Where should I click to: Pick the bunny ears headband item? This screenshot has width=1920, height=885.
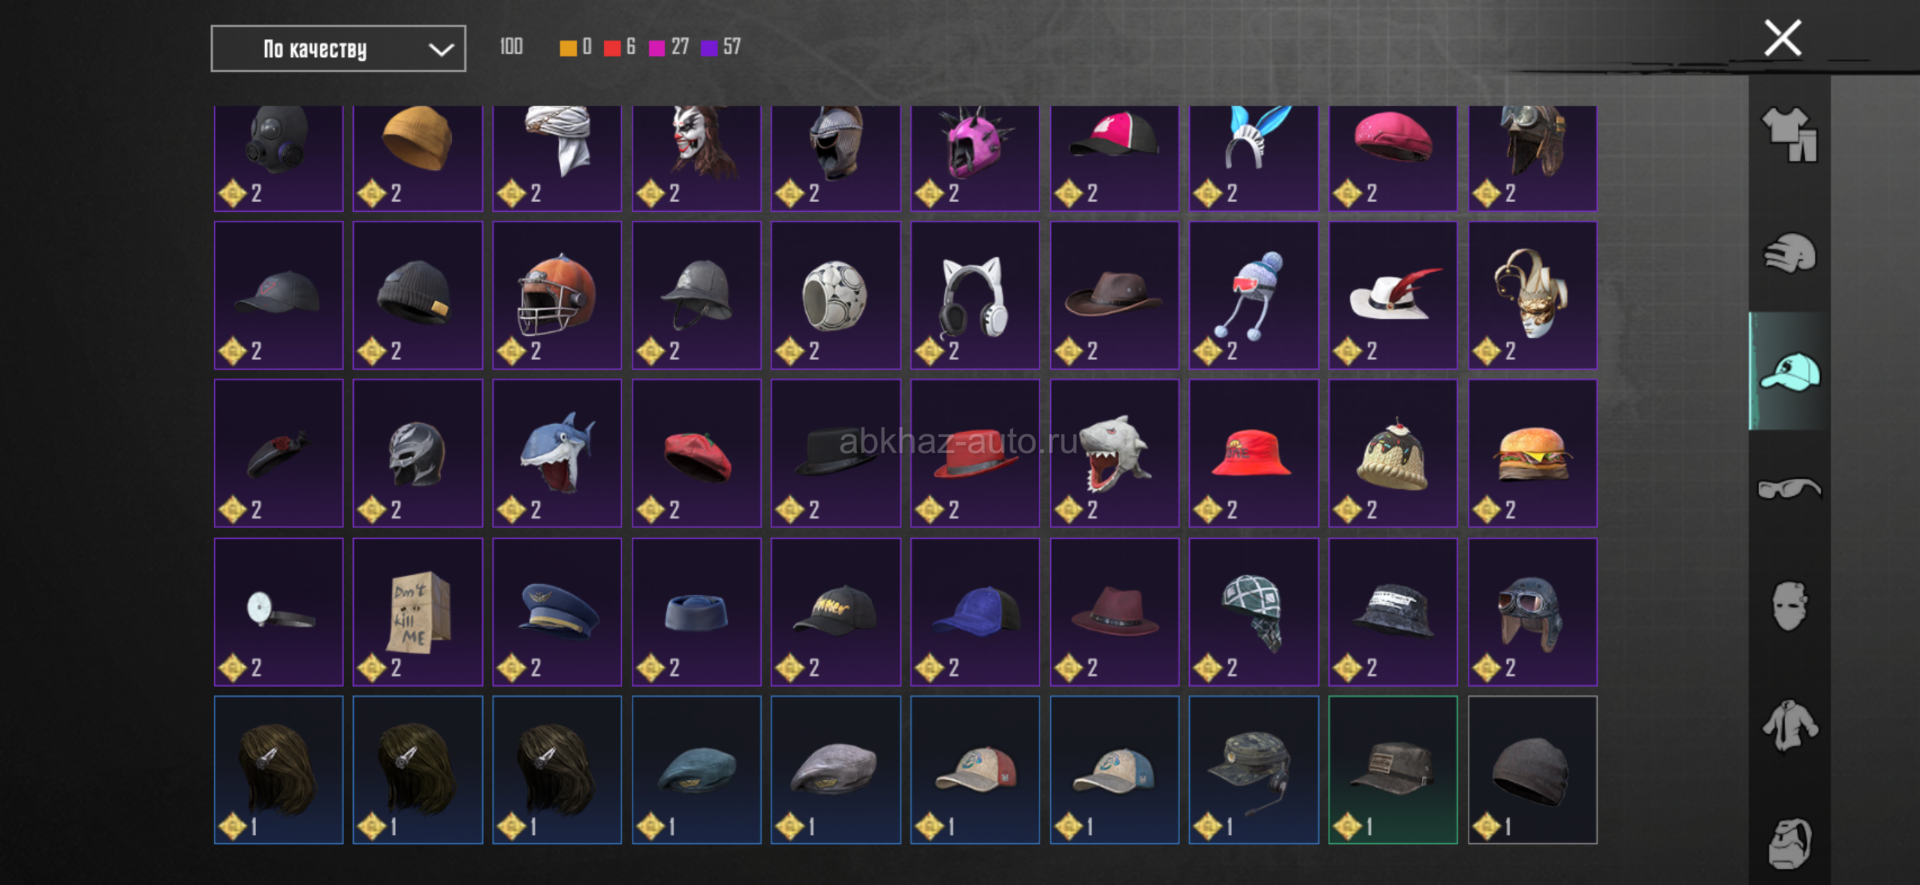[x=1254, y=158]
